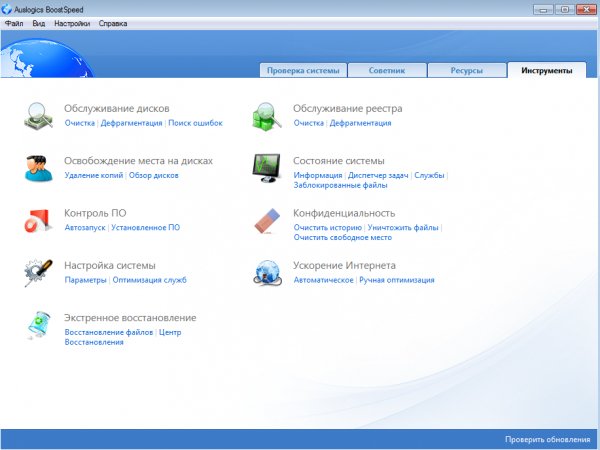This screenshot has width=600, height=450.
Task: Click the Emergency Recovery recycle bin icon
Action: click(38, 325)
